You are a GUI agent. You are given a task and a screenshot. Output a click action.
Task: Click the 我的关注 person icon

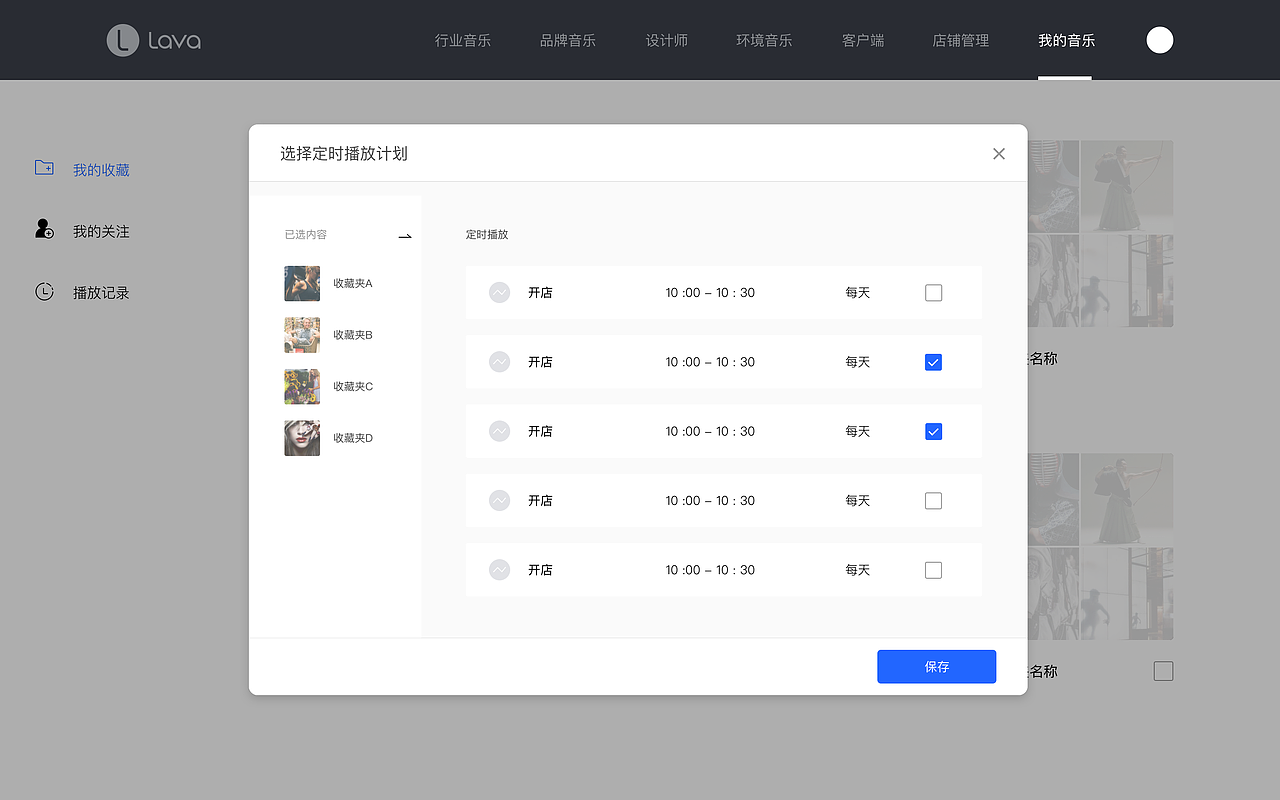point(44,230)
